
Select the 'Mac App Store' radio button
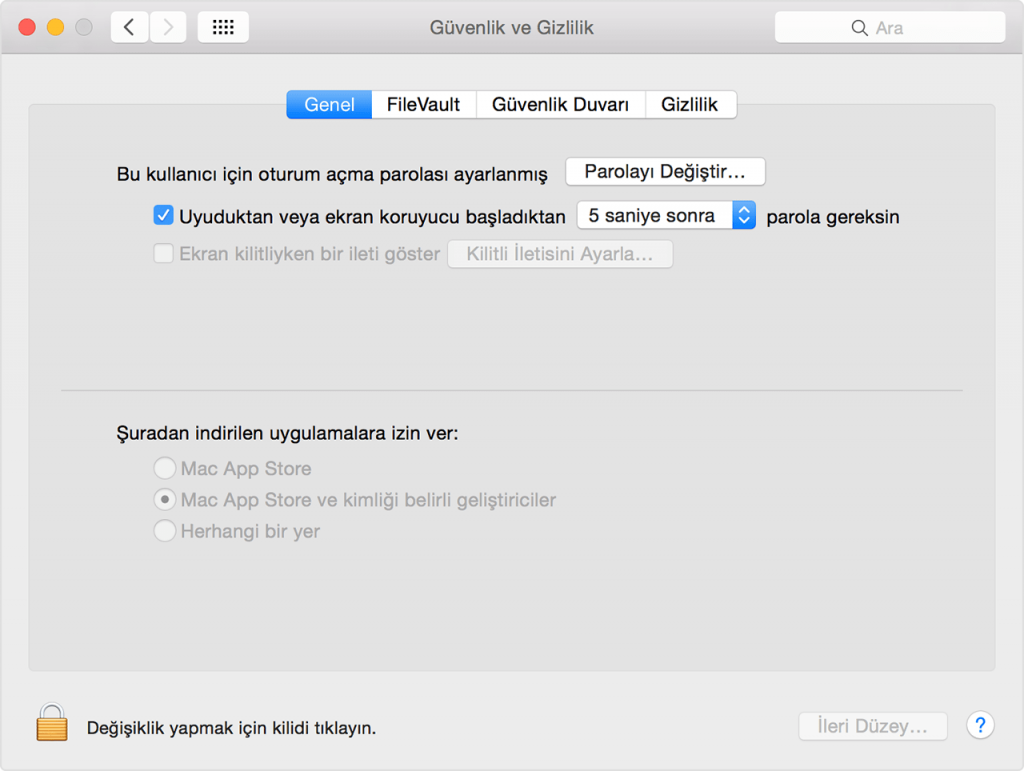(x=164, y=467)
